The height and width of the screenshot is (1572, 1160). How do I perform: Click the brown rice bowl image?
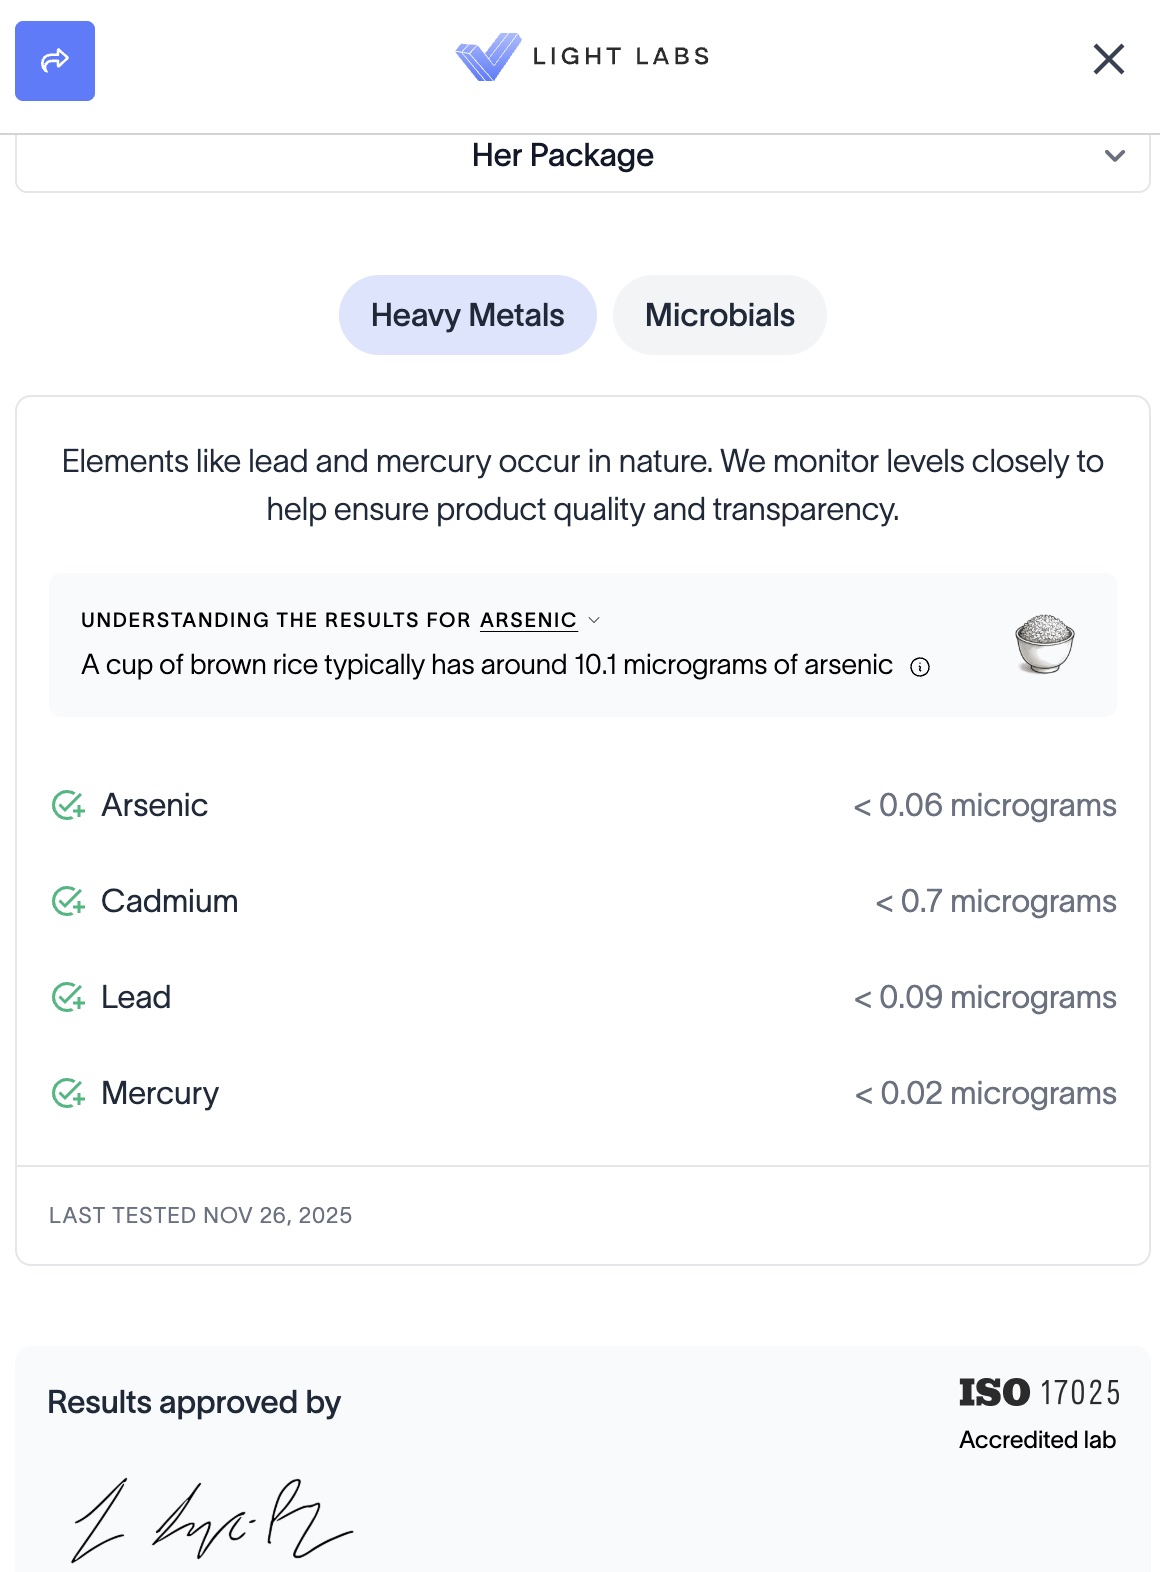(x=1044, y=644)
